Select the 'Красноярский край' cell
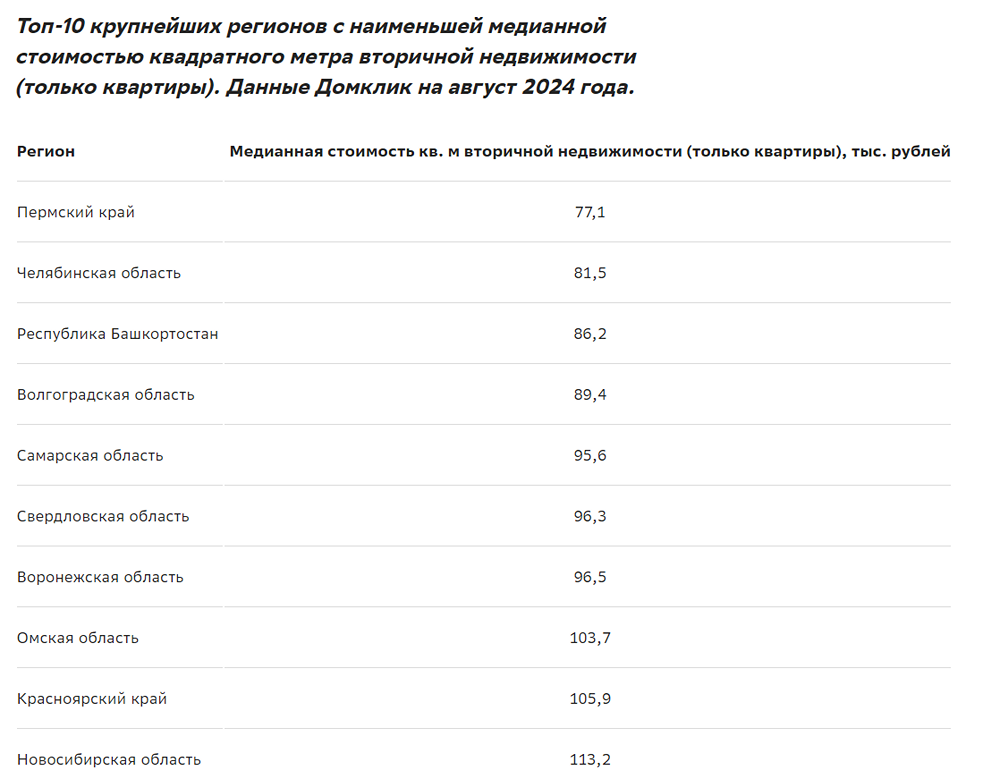The width and height of the screenshot is (1000, 779). click(92, 699)
